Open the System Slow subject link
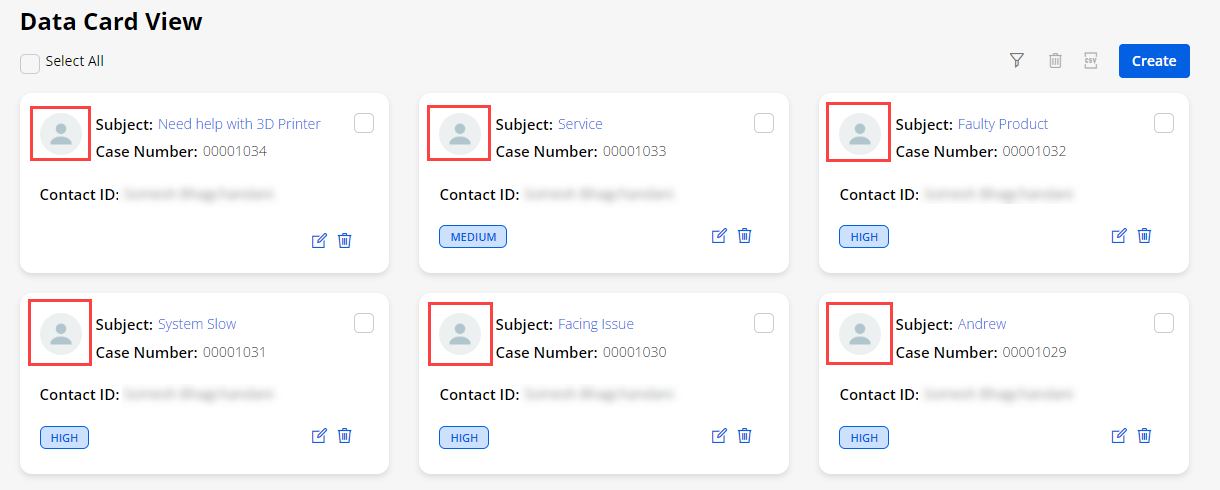This screenshot has width=1220, height=490. pyautogui.click(x=197, y=324)
